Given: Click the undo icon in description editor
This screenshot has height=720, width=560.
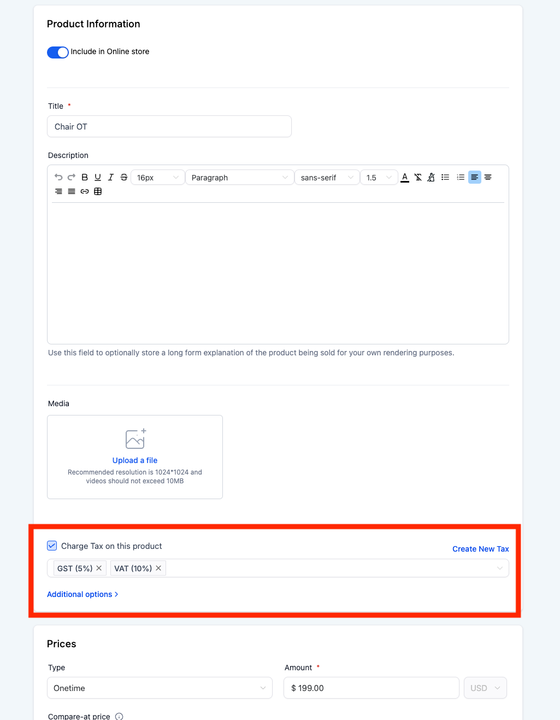Looking at the screenshot, I should pyautogui.click(x=58, y=177).
